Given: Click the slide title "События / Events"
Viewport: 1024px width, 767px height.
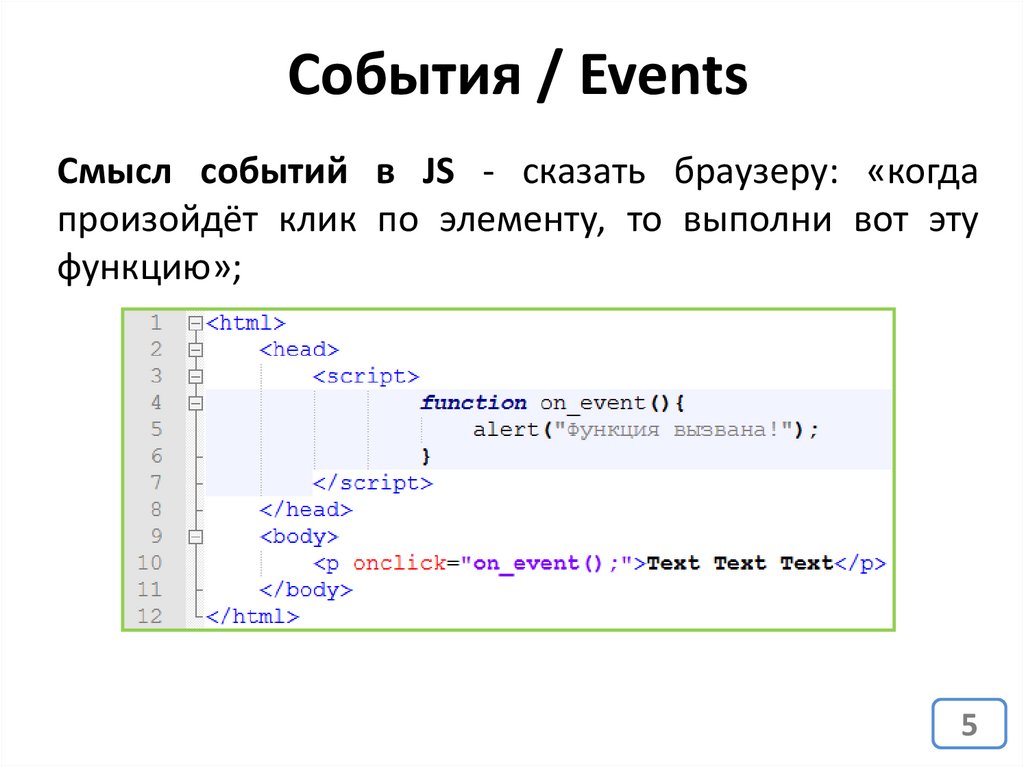Looking at the screenshot, I should click(517, 75).
